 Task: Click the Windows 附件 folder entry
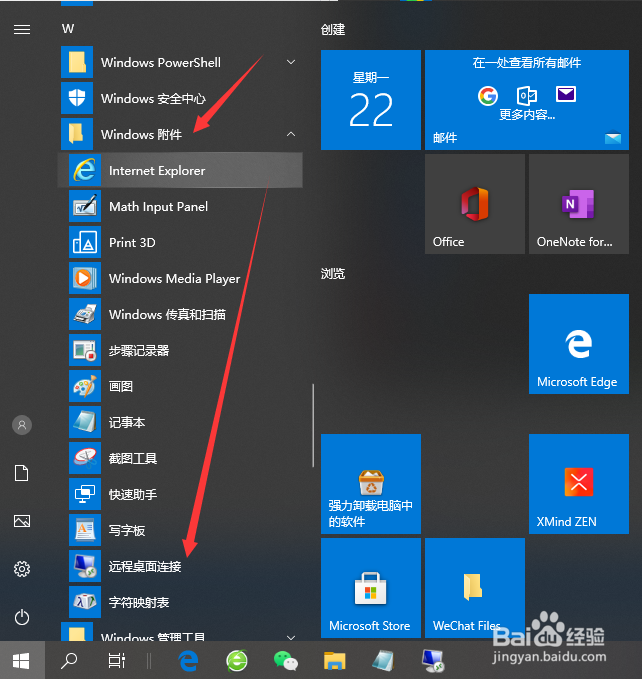[x=180, y=134]
